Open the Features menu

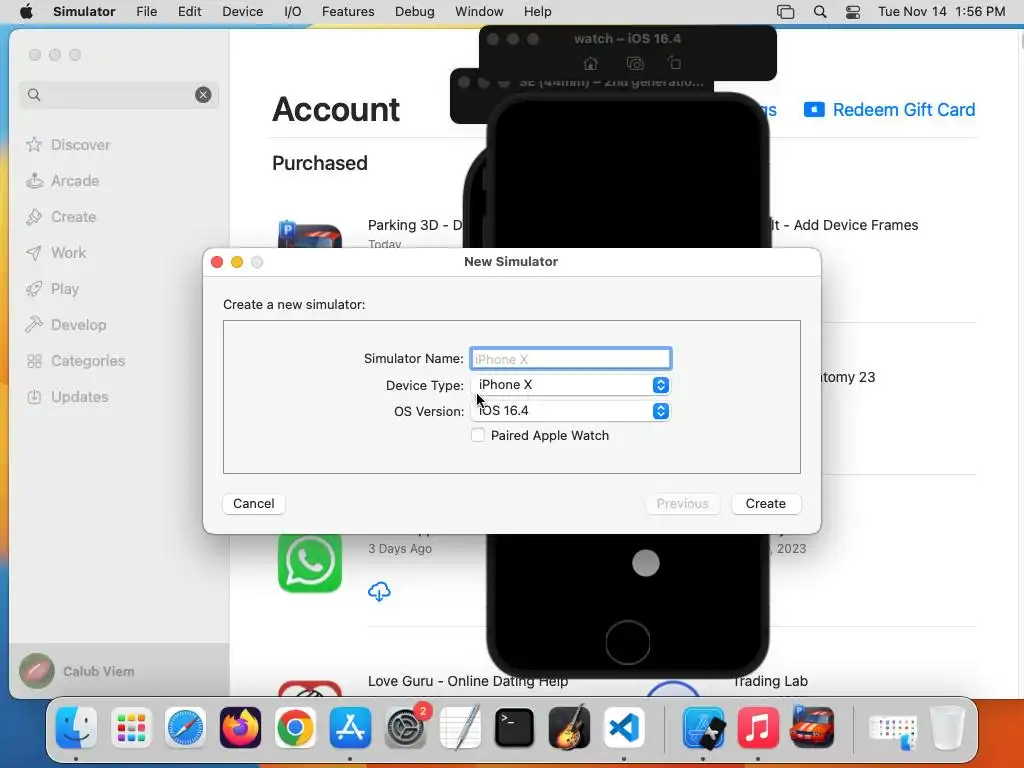coord(348,12)
